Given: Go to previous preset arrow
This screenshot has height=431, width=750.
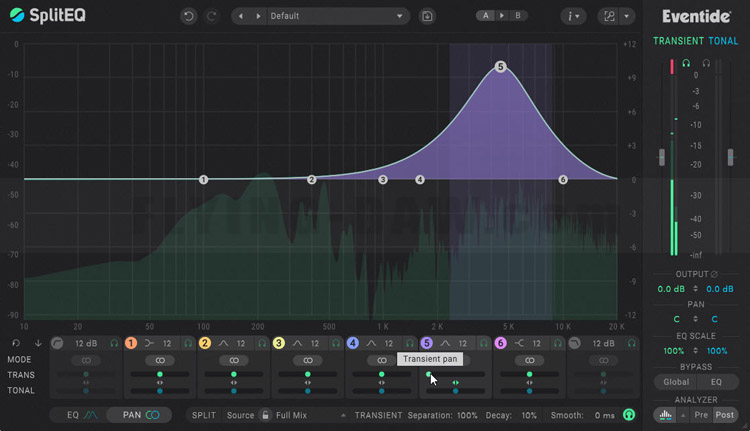Looking at the screenshot, I should pos(241,16).
